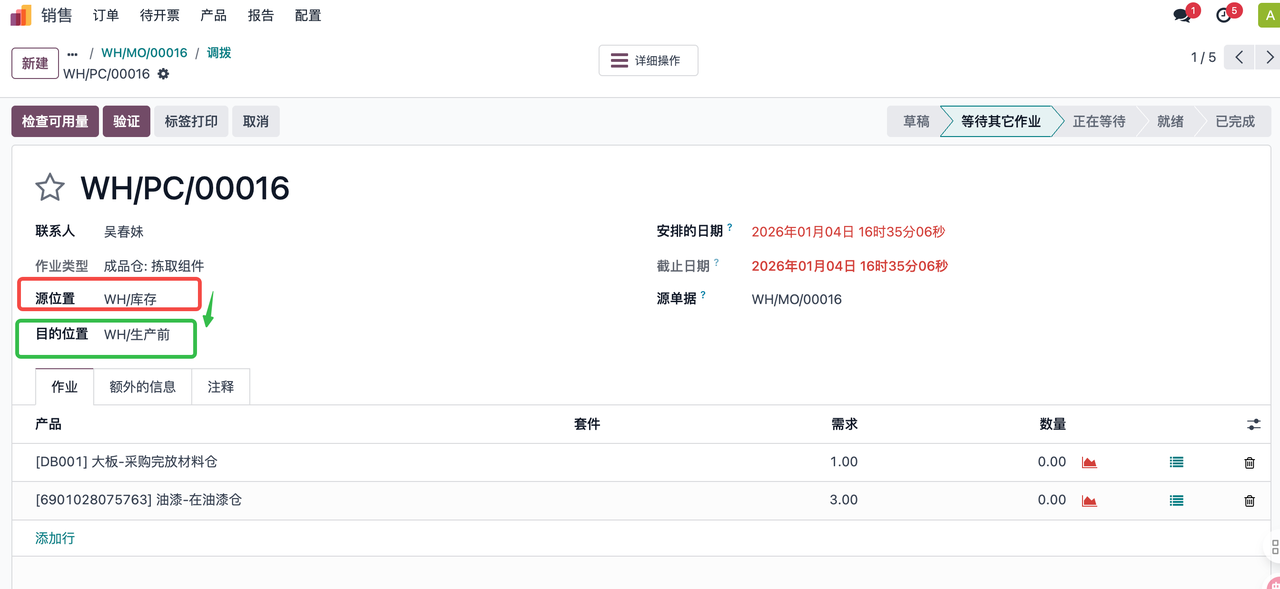Click the 联系人 field 吴春妹
1280x589 pixels.
pos(124,231)
